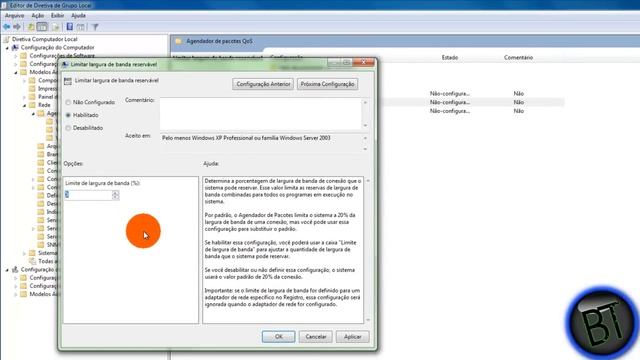Image resolution: width=640 pixels, height=360 pixels.
Task: Click the Sistema folder icon in tree
Action: 32,253
